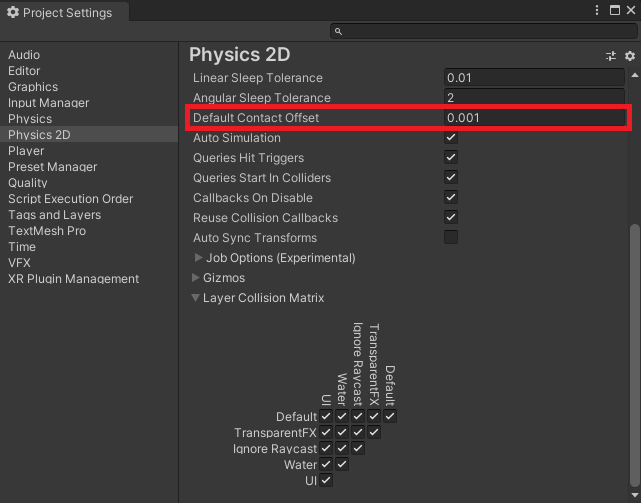The height and width of the screenshot is (503, 641).
Task: Open the Input Manager settings category
Action: click(x=48, y=103)
